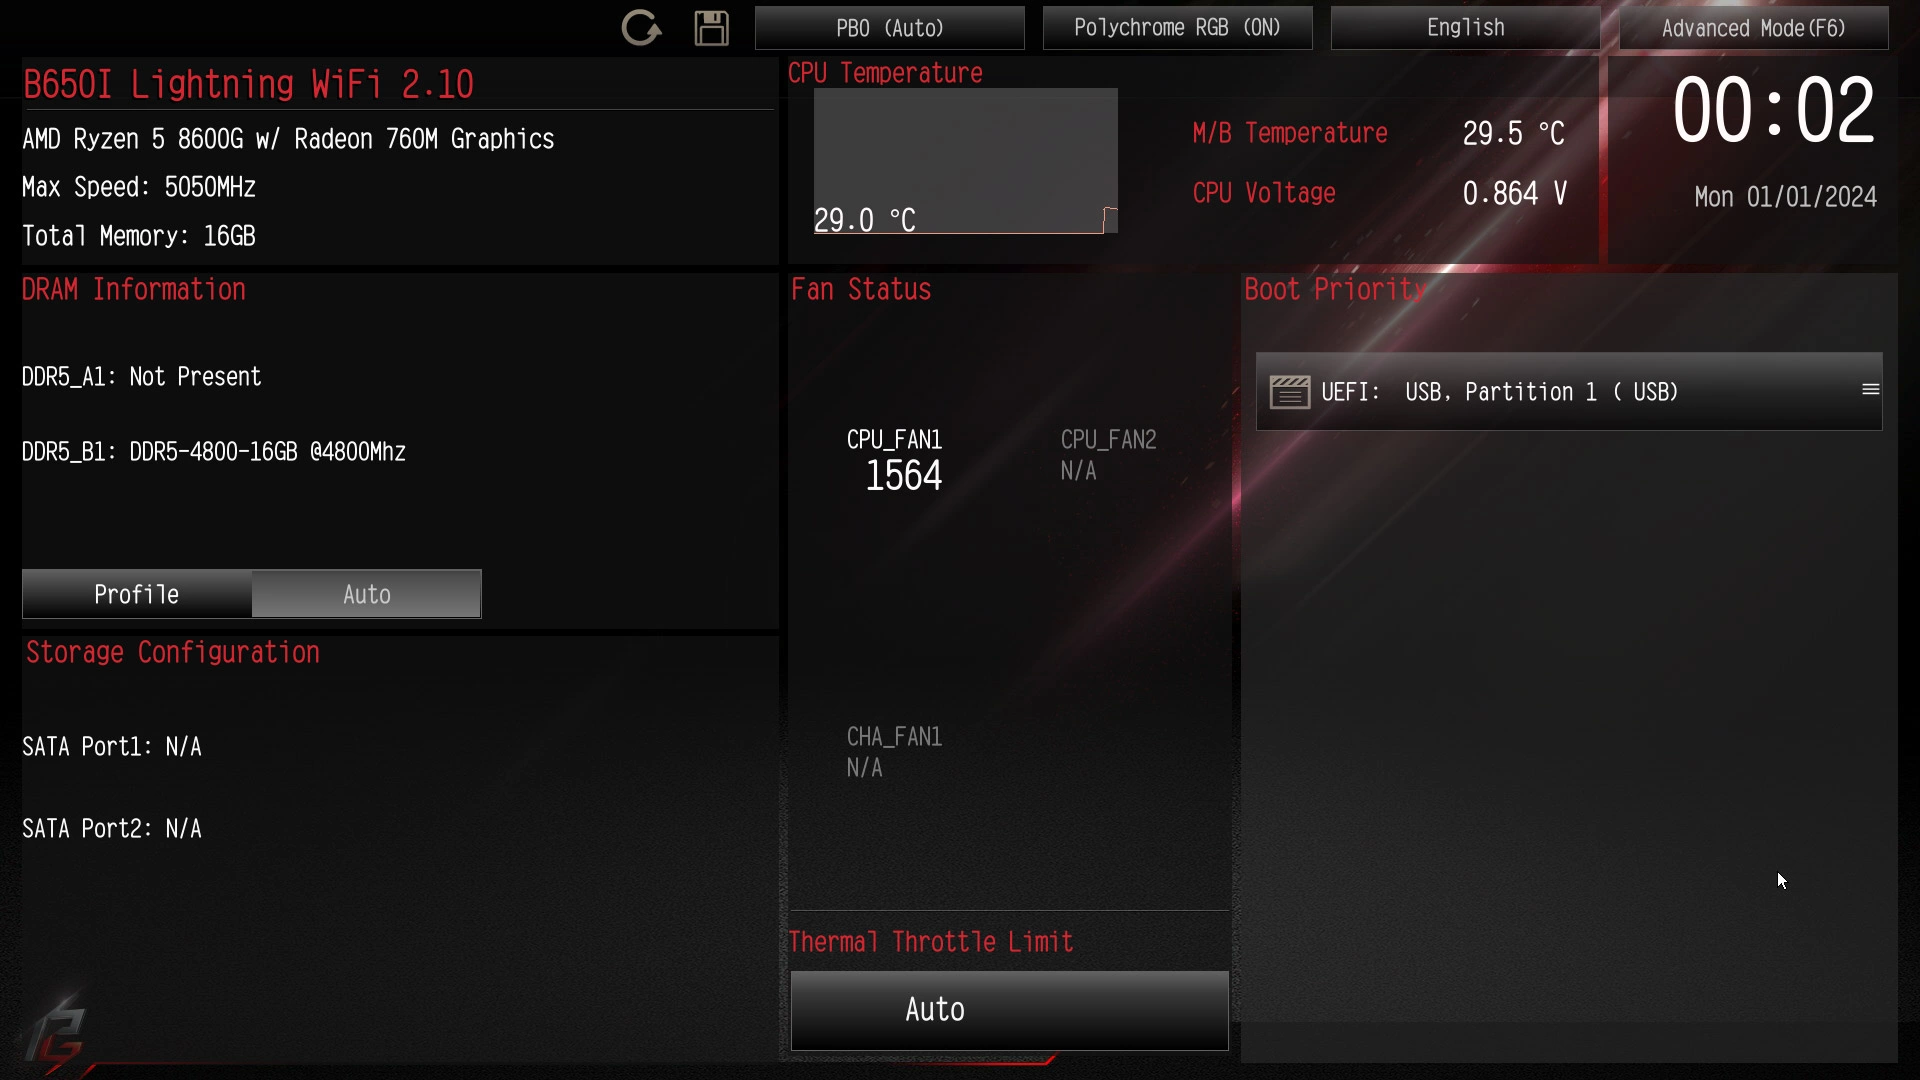This screenshot has width=1920, height=1080.
Task: Select Auto DRAM profile option
Action: (366, 594)
